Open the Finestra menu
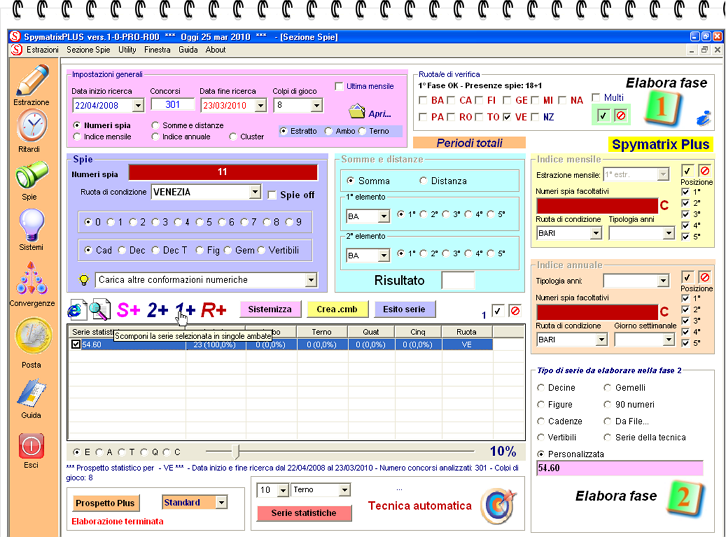The width and height of the screenshot is (726, 537). [x=157, y=50]
